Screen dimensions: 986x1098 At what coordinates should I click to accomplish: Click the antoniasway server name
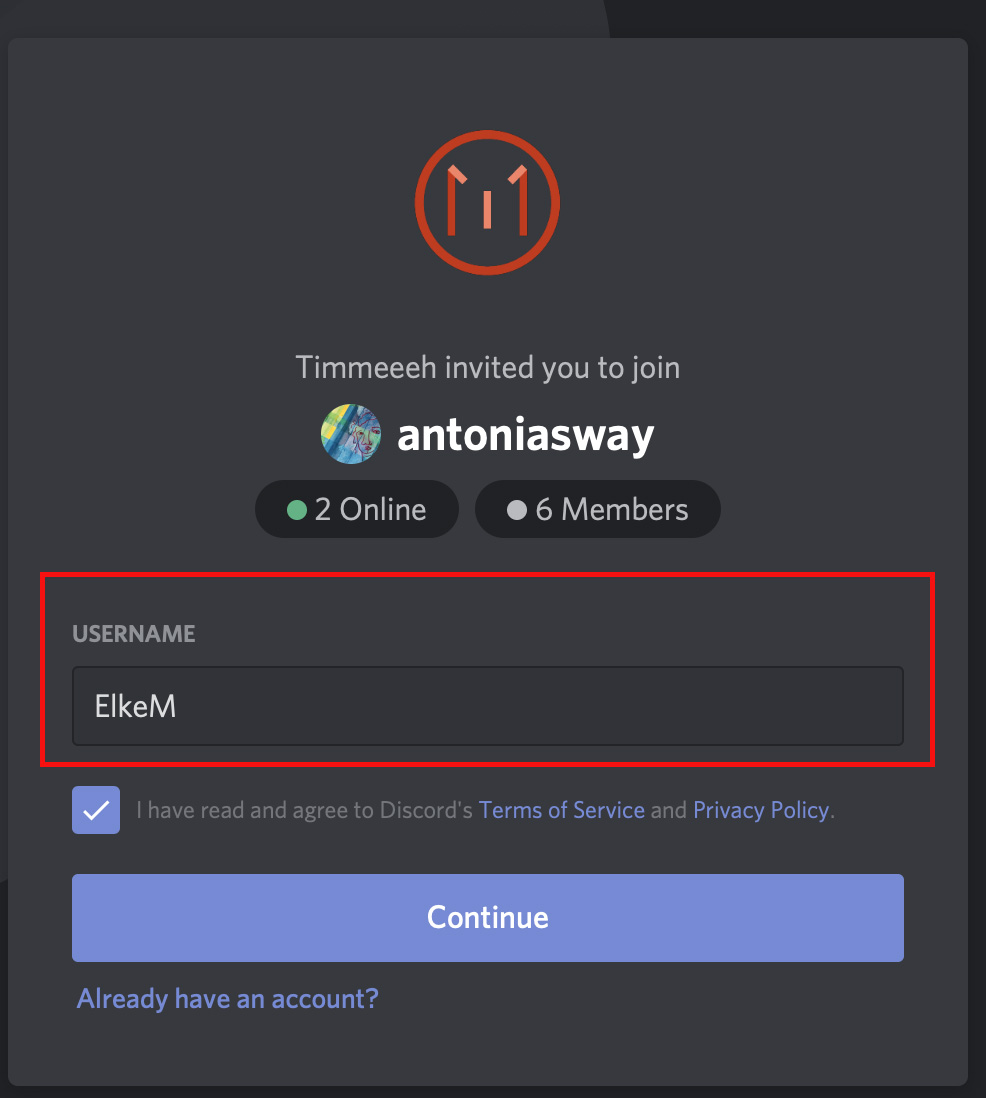click(x=525, y=435)
